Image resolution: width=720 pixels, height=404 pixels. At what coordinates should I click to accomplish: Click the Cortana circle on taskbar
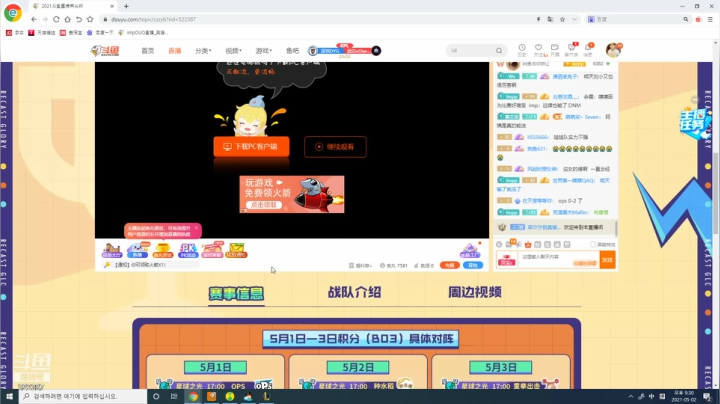coord(156,396)
